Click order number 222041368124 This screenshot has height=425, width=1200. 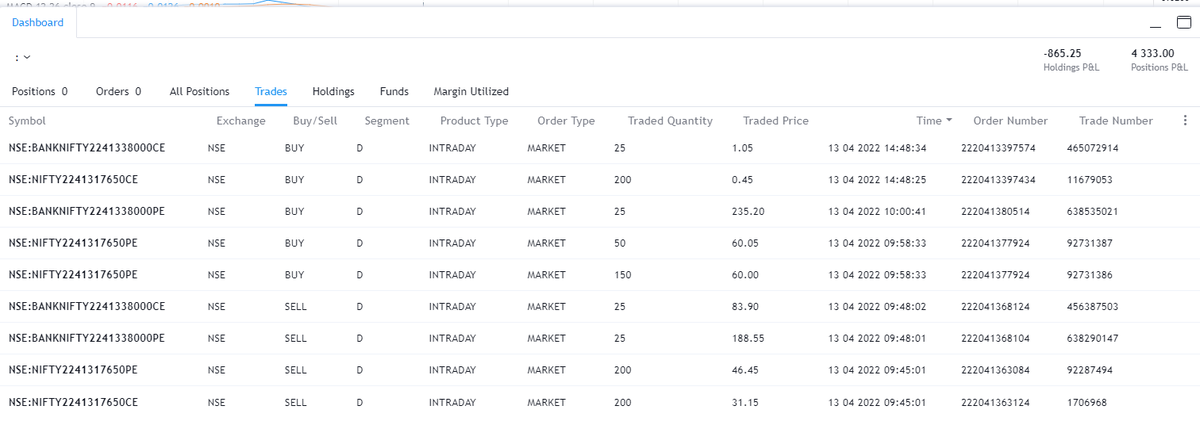[x=994, y=306]
